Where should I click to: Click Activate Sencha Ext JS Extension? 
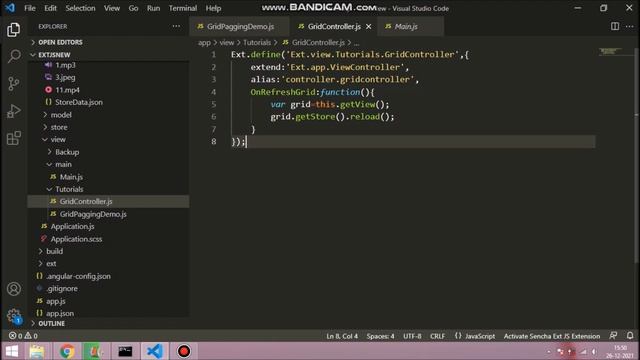(552, 336)
